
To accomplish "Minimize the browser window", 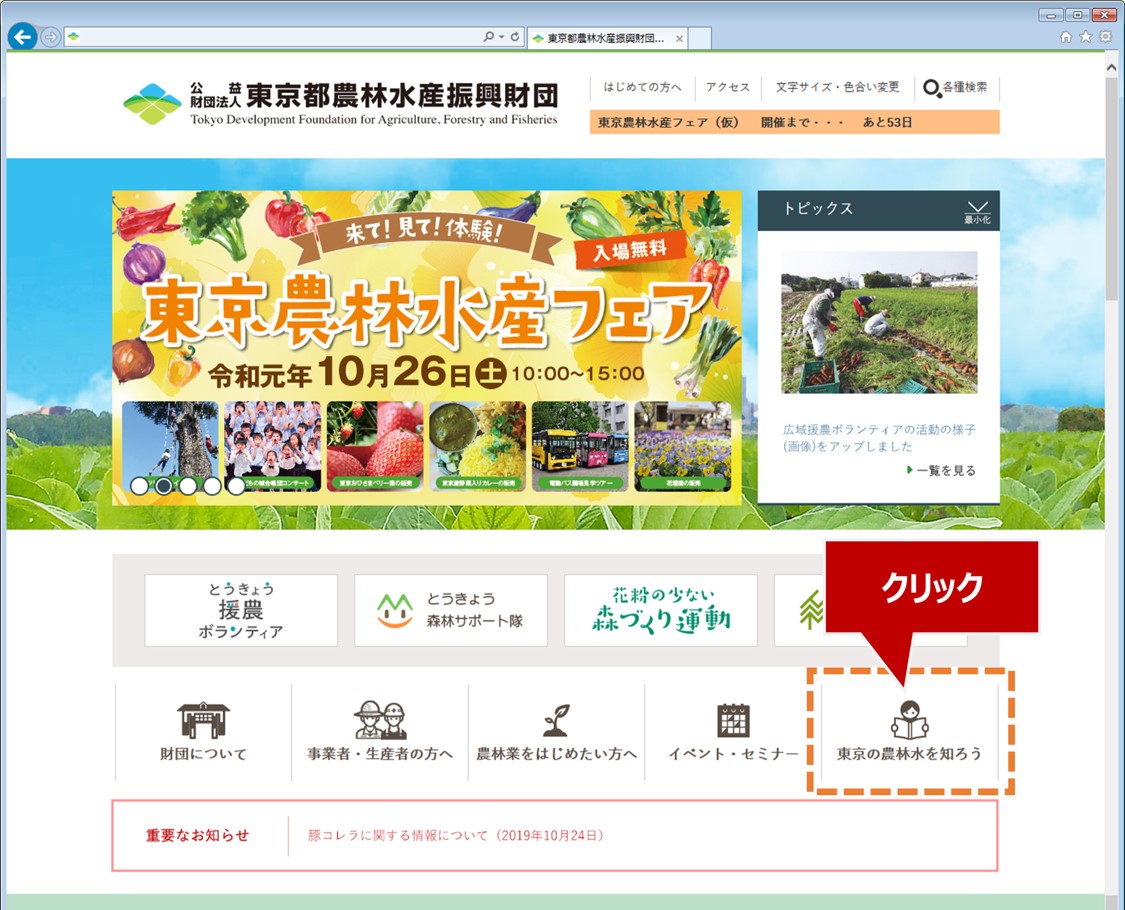I will pyautogui.click(x=1051, y=14).
